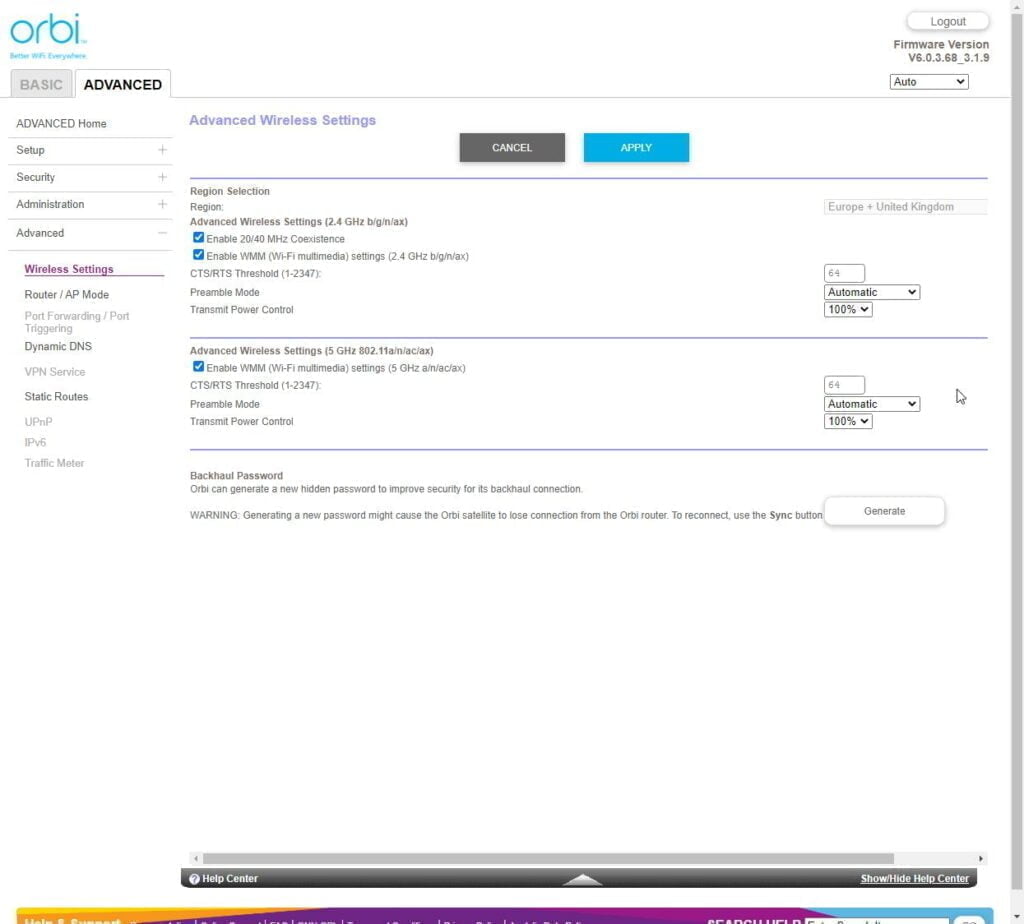Click the horizontal scrollbar left arrow

[x=196, y=858]
